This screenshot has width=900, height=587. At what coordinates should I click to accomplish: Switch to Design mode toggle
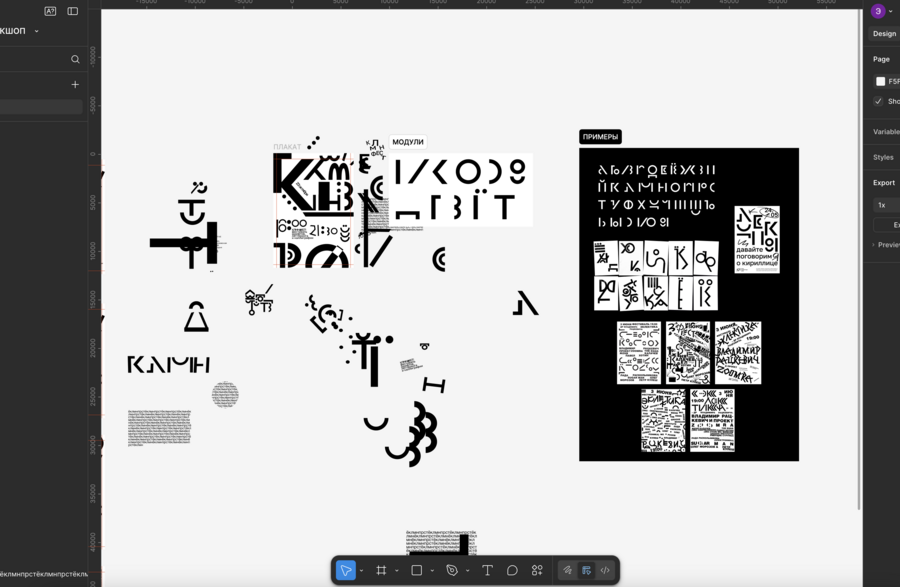(x=586, y=570)
